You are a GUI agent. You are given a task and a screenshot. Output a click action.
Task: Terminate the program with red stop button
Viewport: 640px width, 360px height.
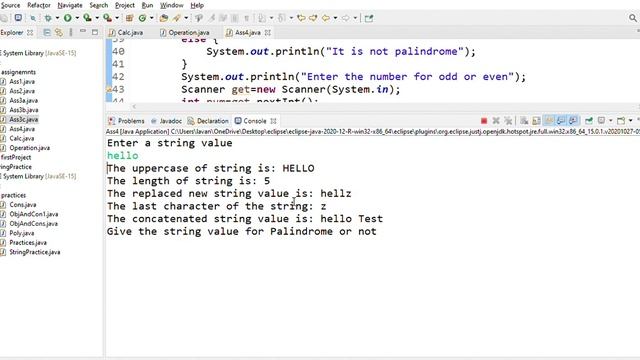484,121
